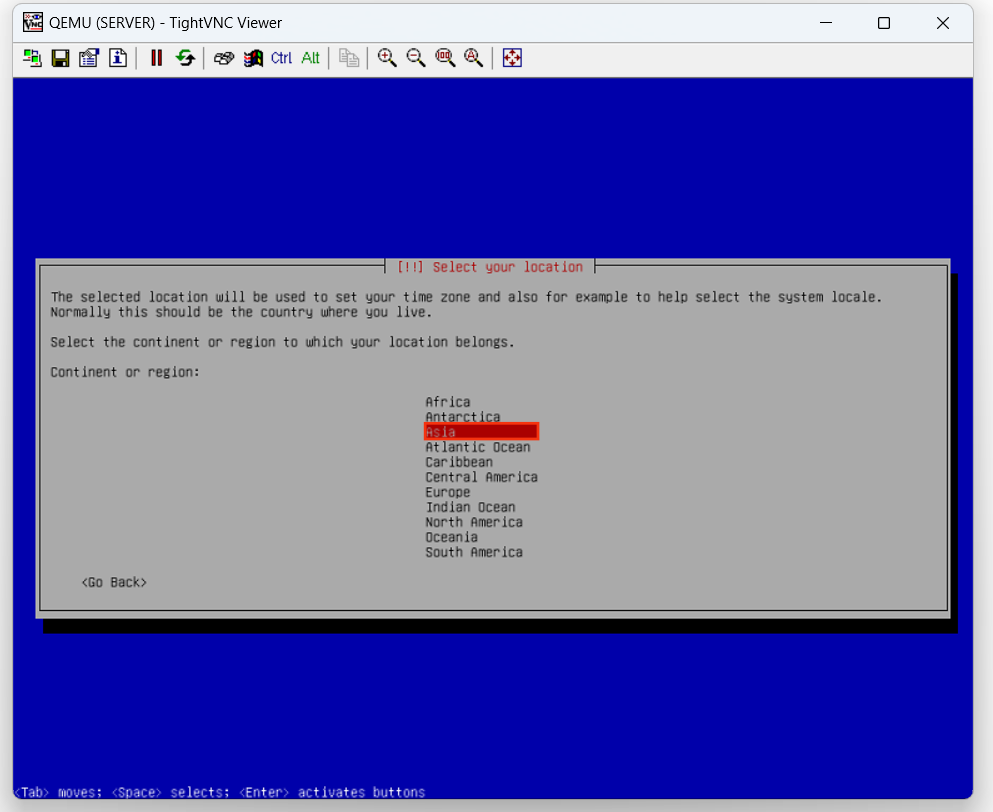Image resolution: width=993 pixels, height=812 pixels.
Task: Select Oceania from the region list
Action: [452, 537]
